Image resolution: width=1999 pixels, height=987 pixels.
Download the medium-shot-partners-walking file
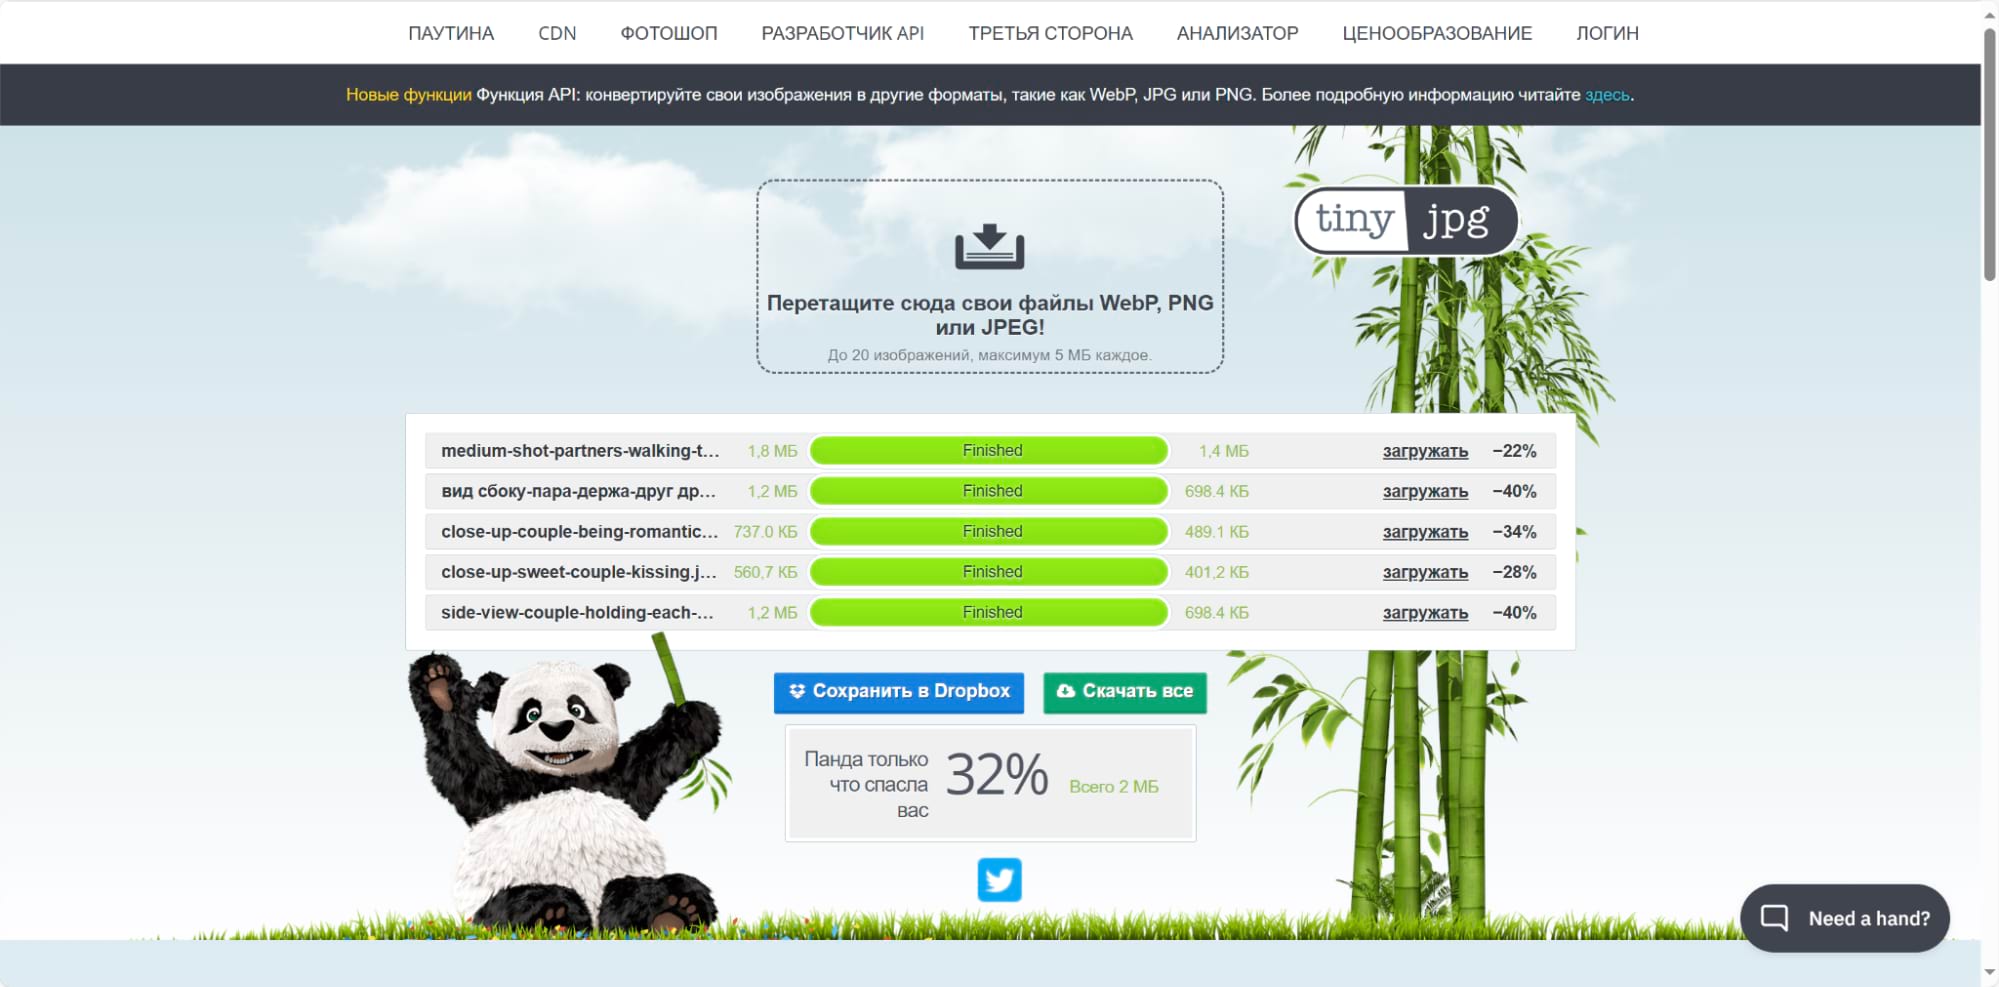(x=1425, y=451)
